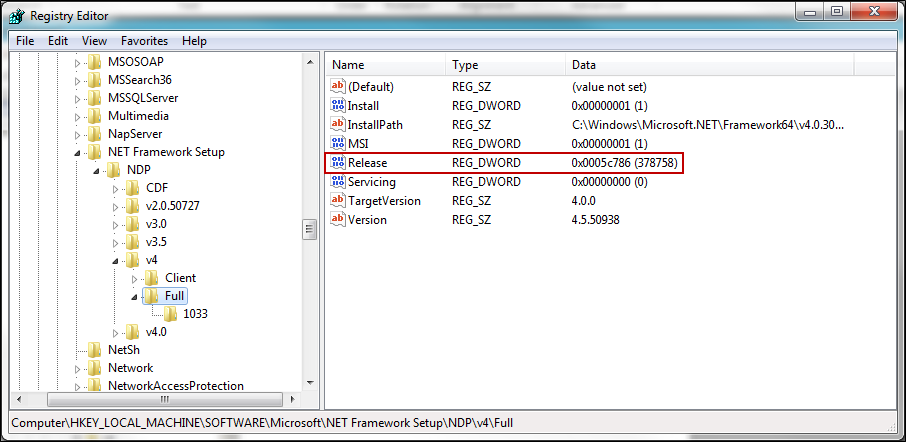The image size is (906, 442).
Task: Open the Edit menu
Action: pos(58,41)
